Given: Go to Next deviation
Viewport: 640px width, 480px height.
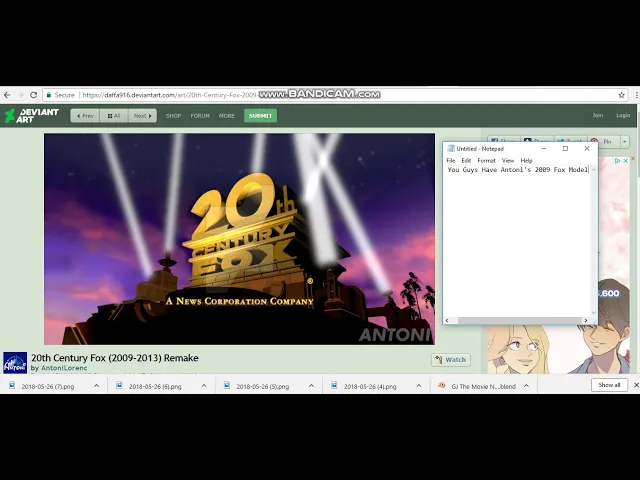Looking at the screenshot, I should tap(142, 116).
